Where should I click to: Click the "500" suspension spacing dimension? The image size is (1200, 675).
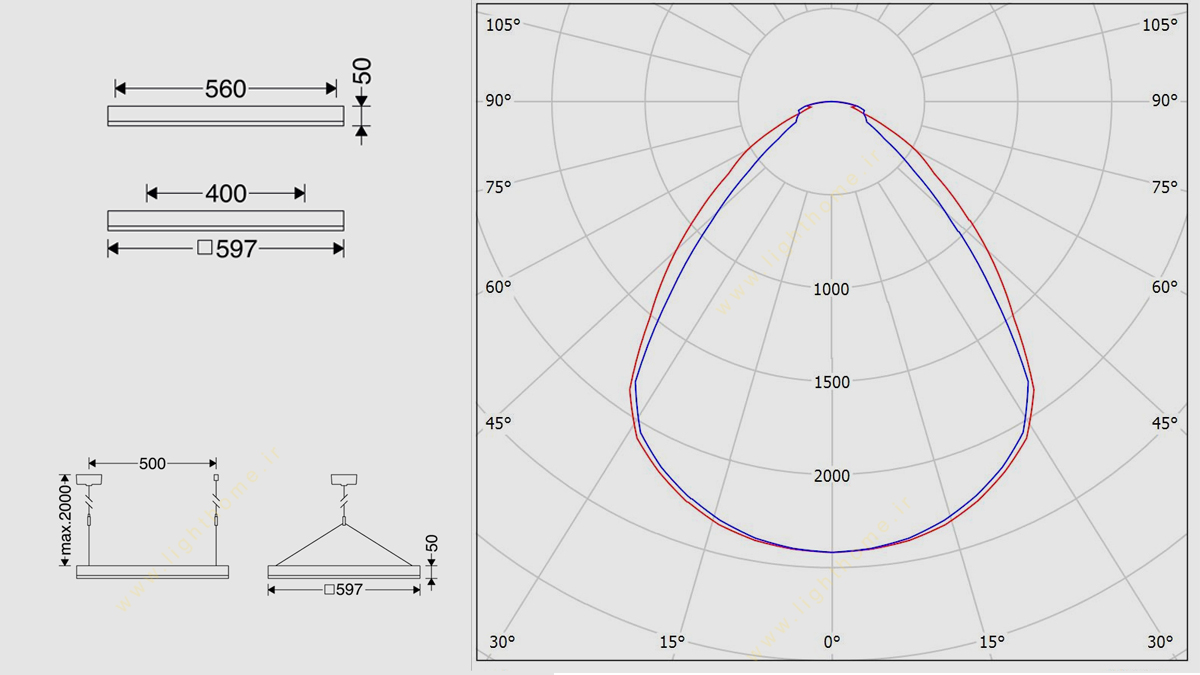(152, 463)
